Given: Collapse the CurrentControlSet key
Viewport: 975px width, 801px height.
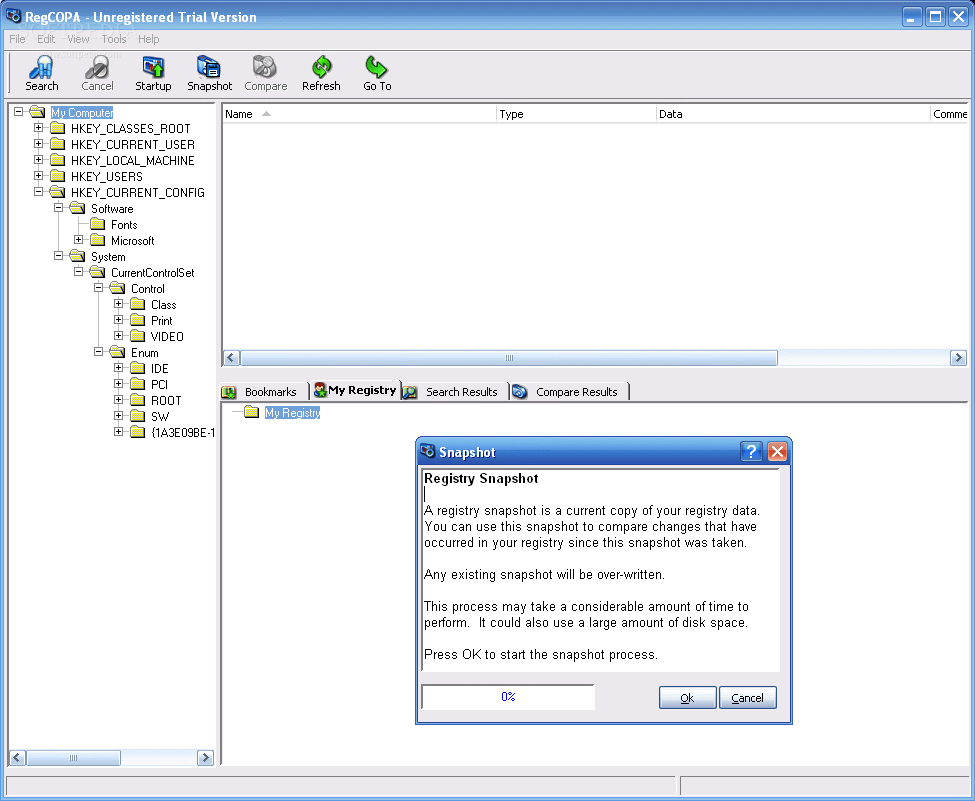Looking at the screenshot, I should (78, 272).
